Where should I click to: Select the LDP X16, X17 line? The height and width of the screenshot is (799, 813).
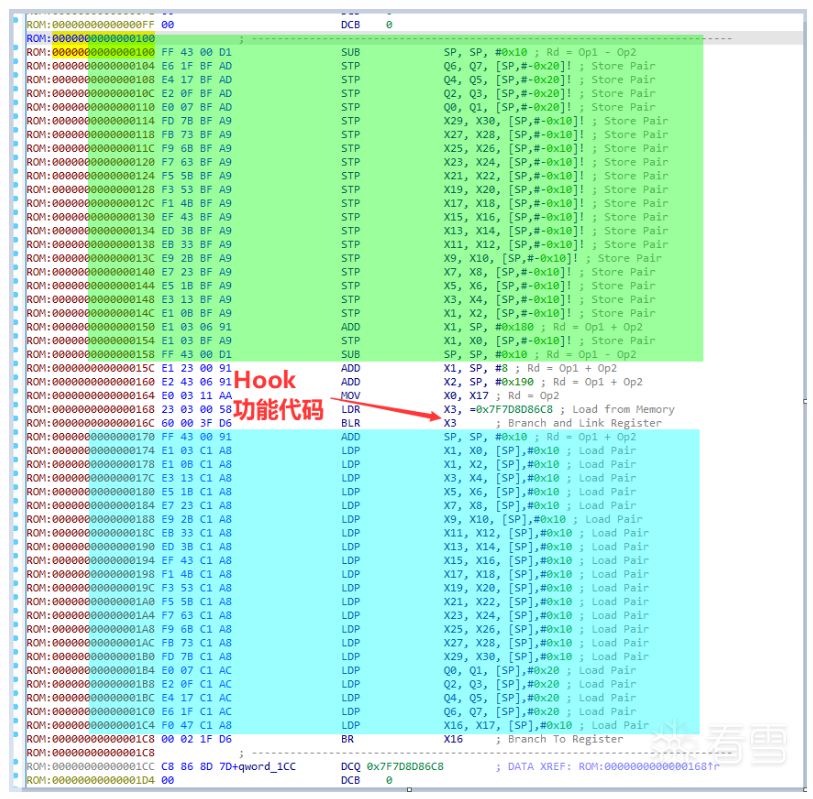coord(338,725)
